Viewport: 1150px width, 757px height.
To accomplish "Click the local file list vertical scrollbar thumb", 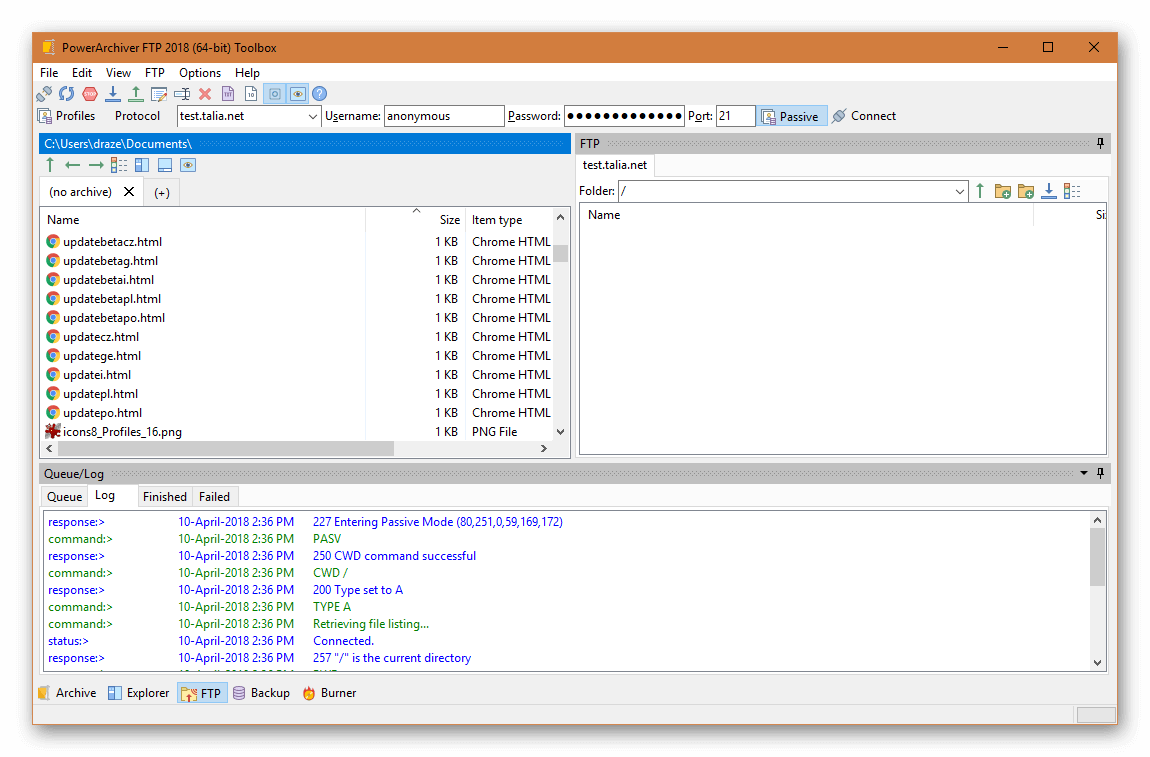I will point(561,253).
